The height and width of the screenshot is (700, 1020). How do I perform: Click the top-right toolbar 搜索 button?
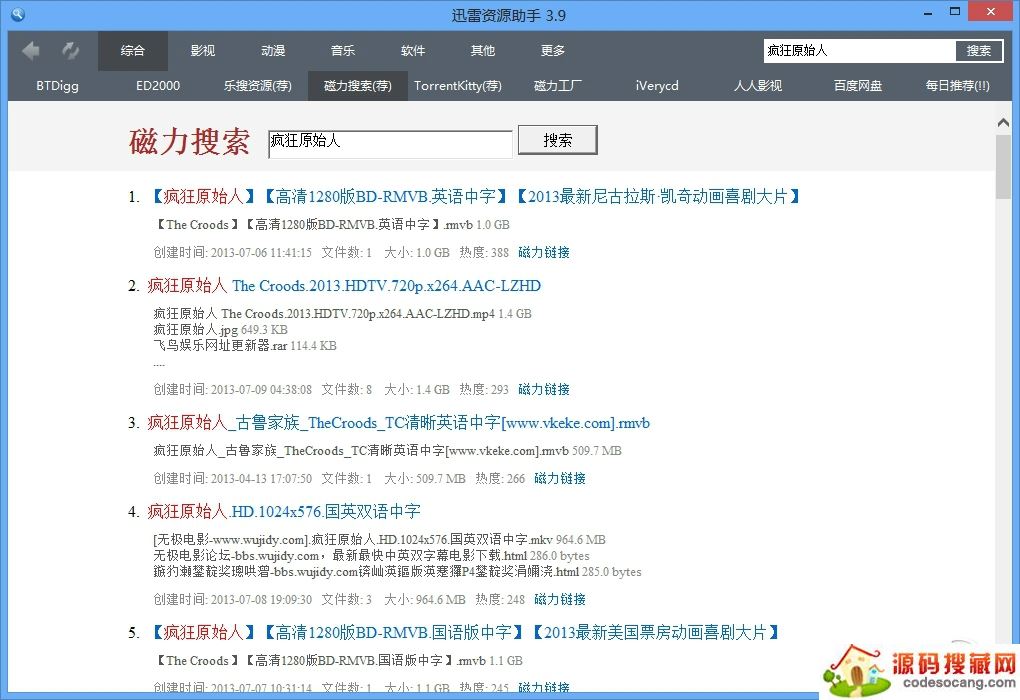click(x=979, y=51)
